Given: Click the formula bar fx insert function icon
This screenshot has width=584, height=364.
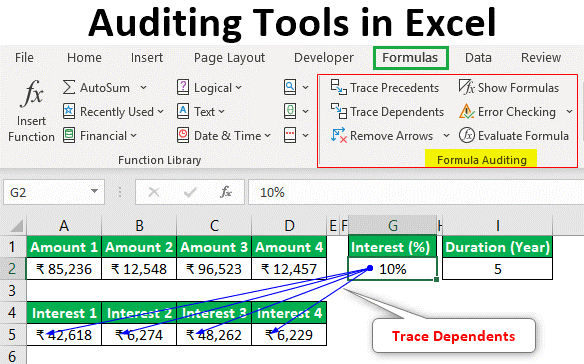Looking at the screenshot, I should click(226, 192).
